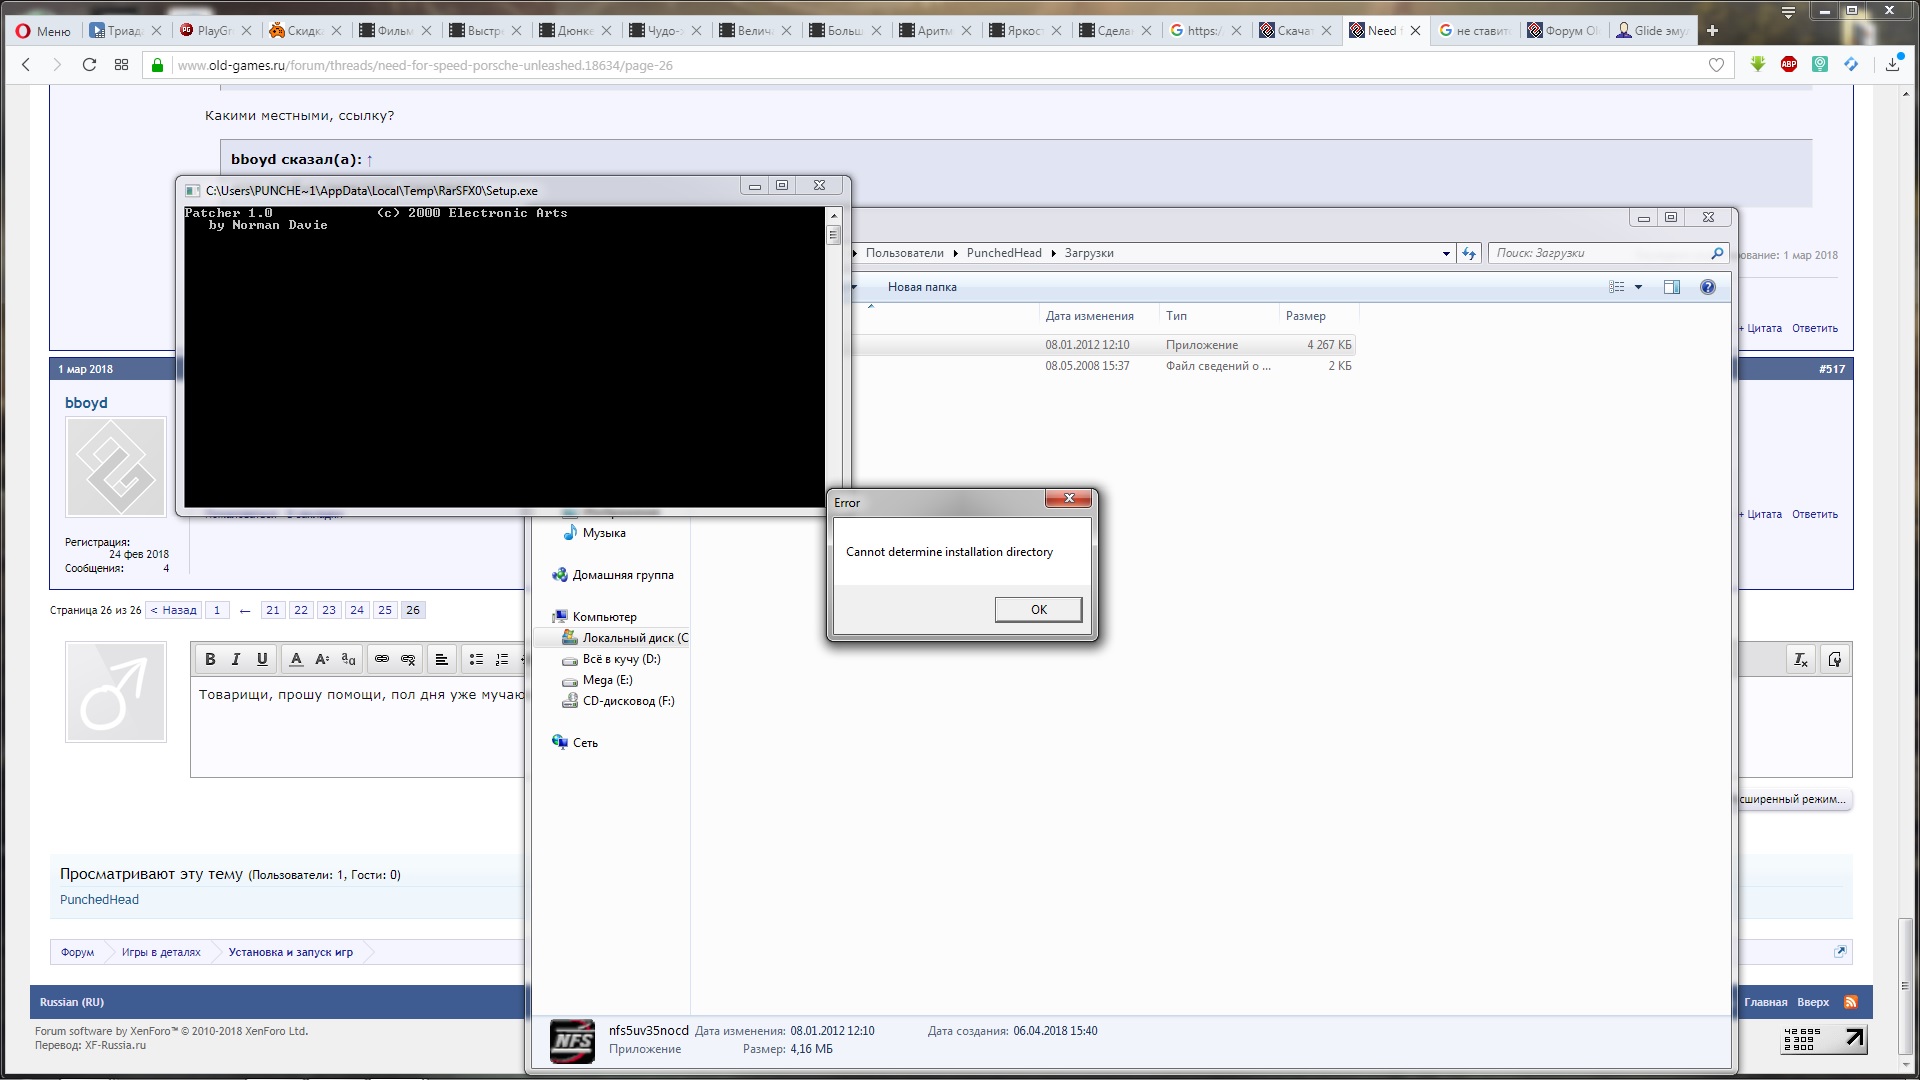This screenshot has height=1080, width=1920.
Task: Add page to bookmarks heart icon
Action: (1716, 65)
